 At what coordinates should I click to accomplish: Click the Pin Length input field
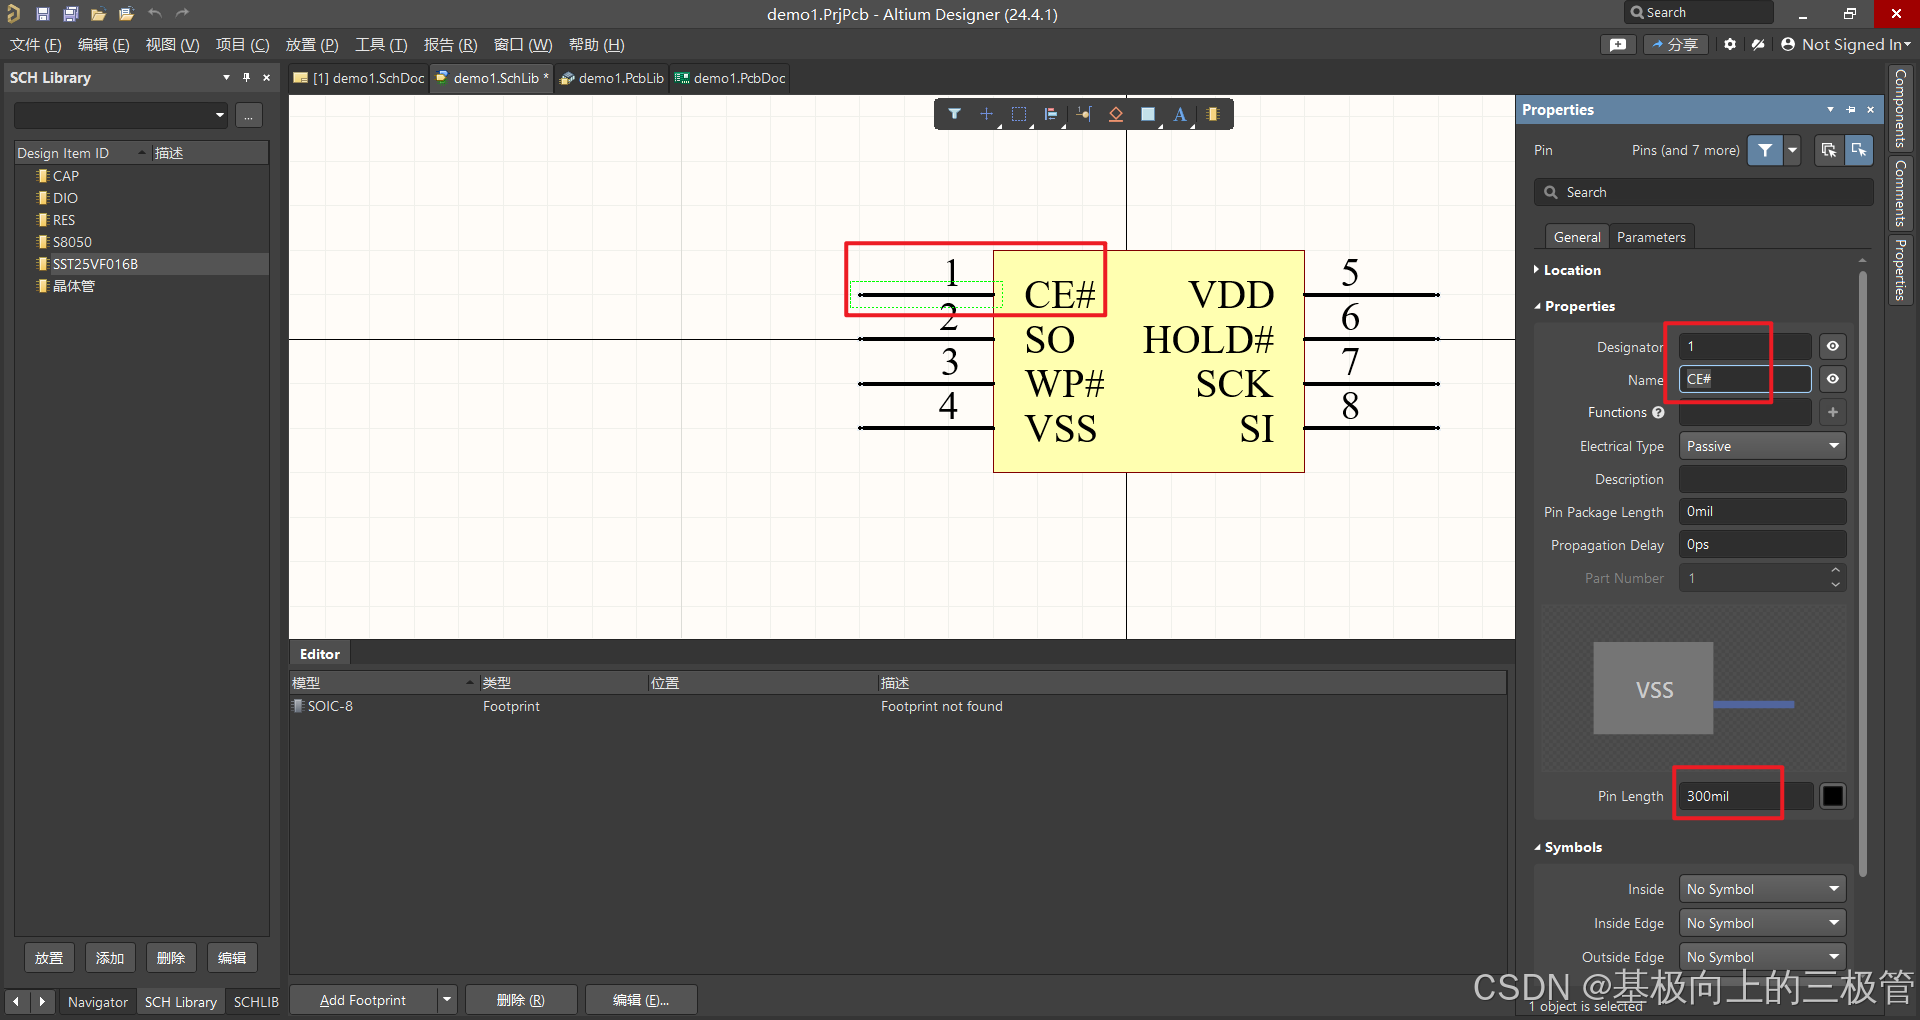[x=1745, y=796]
